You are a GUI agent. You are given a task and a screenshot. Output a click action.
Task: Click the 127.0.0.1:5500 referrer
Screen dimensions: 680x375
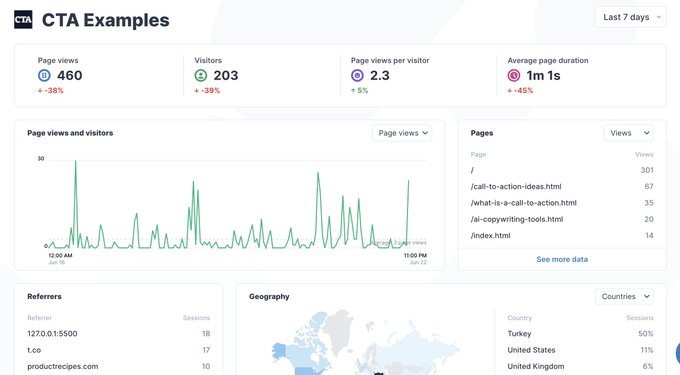click(52, 334)
